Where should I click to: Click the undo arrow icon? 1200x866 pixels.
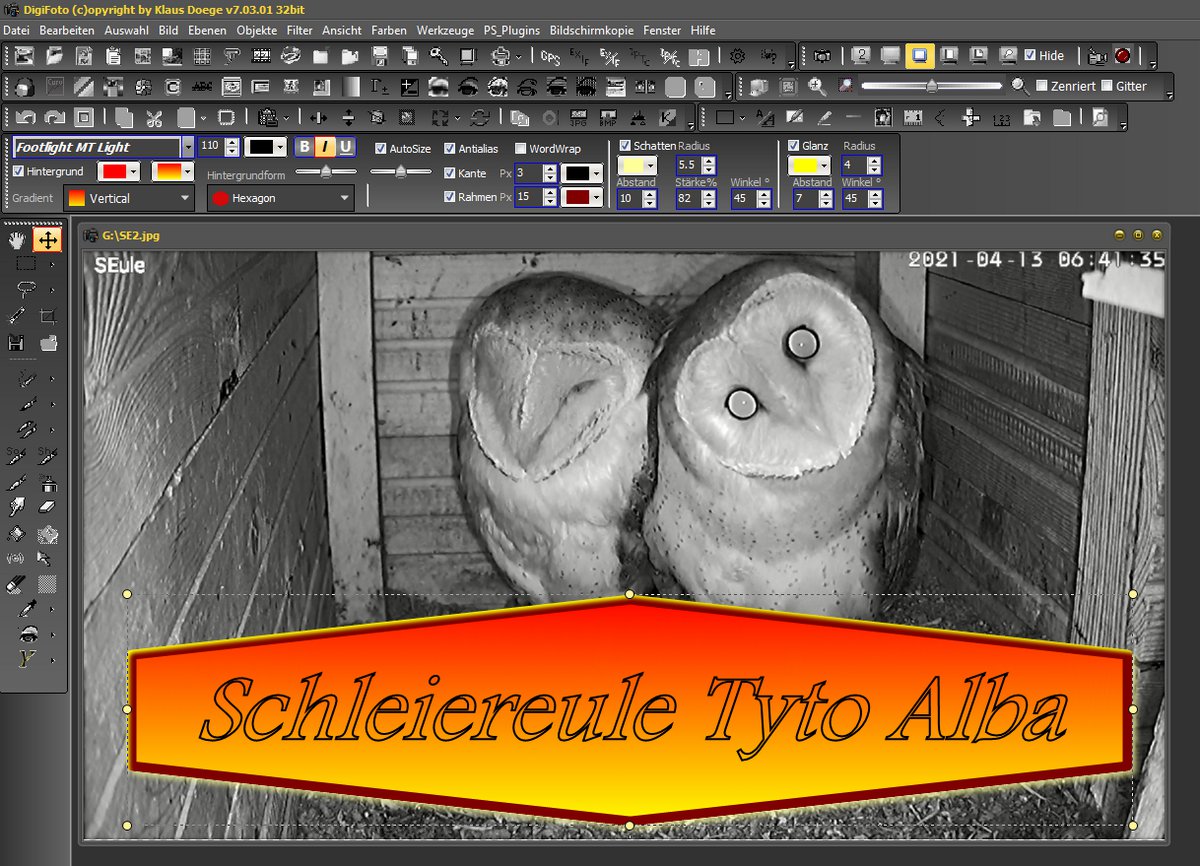[25, 118]
